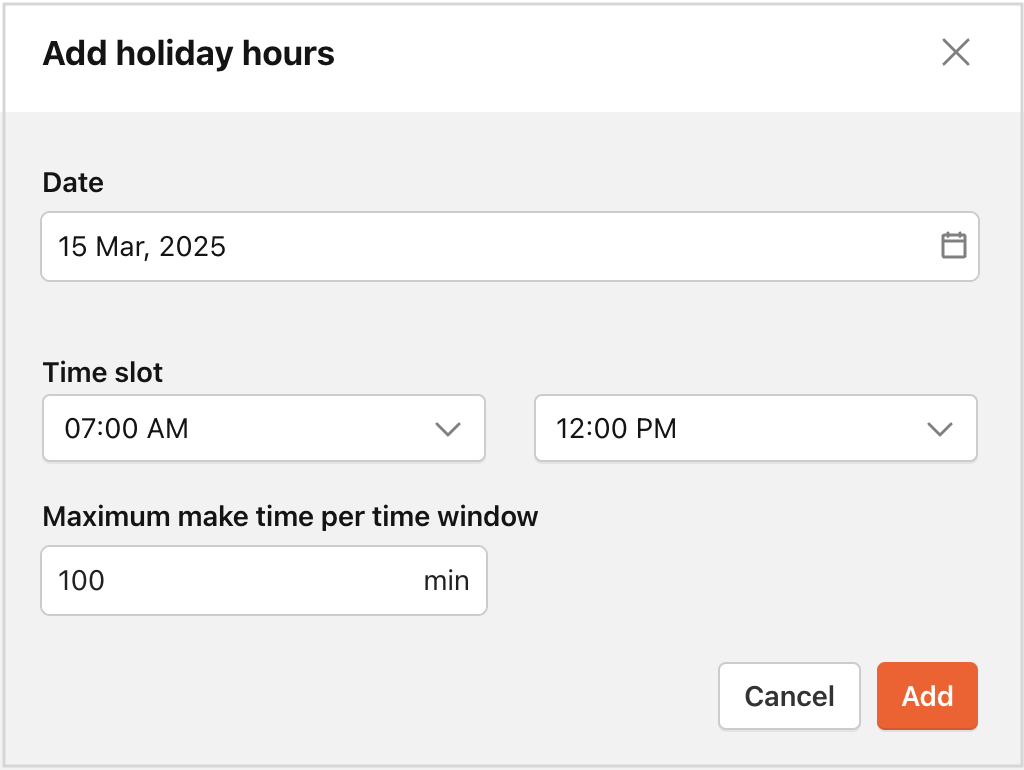Viewport: 1024px width, 770px height.
Task: Click the 07:00 AM text value
Action: coord(127,429)
